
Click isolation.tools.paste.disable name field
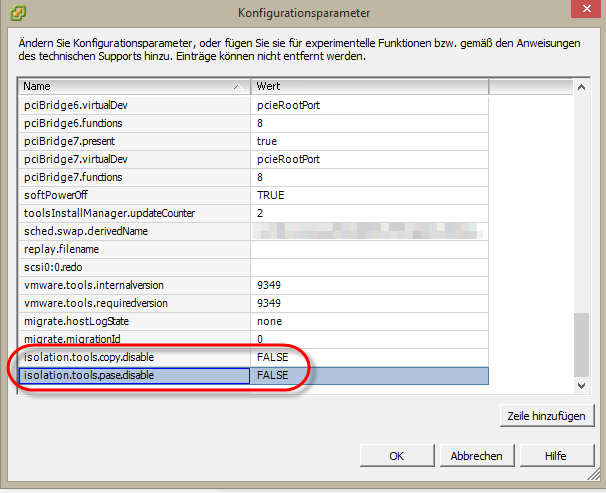134,376
